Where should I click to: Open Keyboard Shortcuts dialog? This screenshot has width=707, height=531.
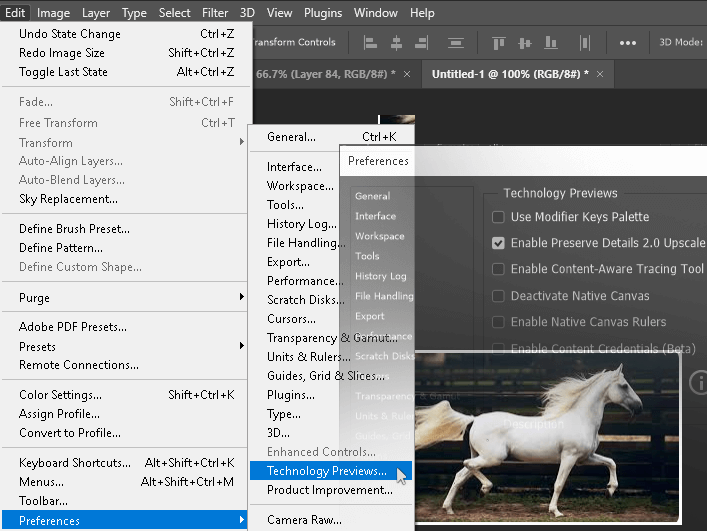coord(126,462)
